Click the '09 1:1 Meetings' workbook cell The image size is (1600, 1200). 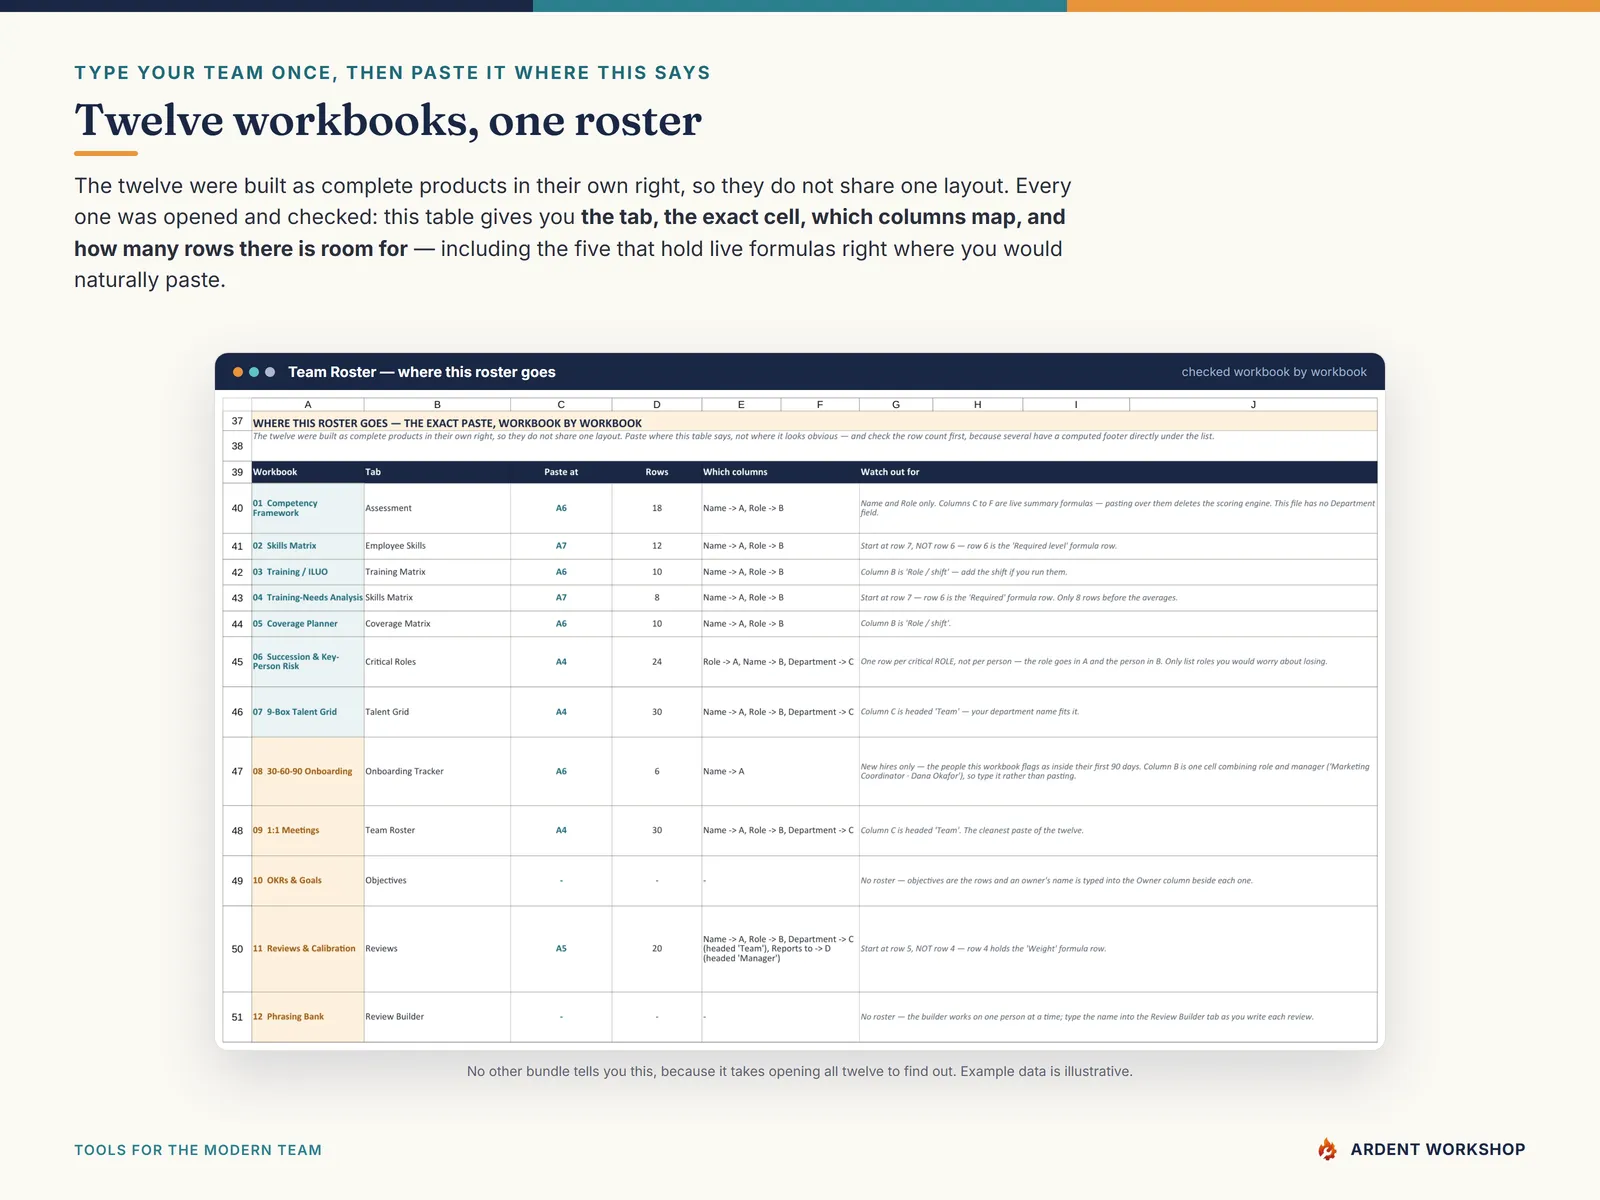click(308, 831)
